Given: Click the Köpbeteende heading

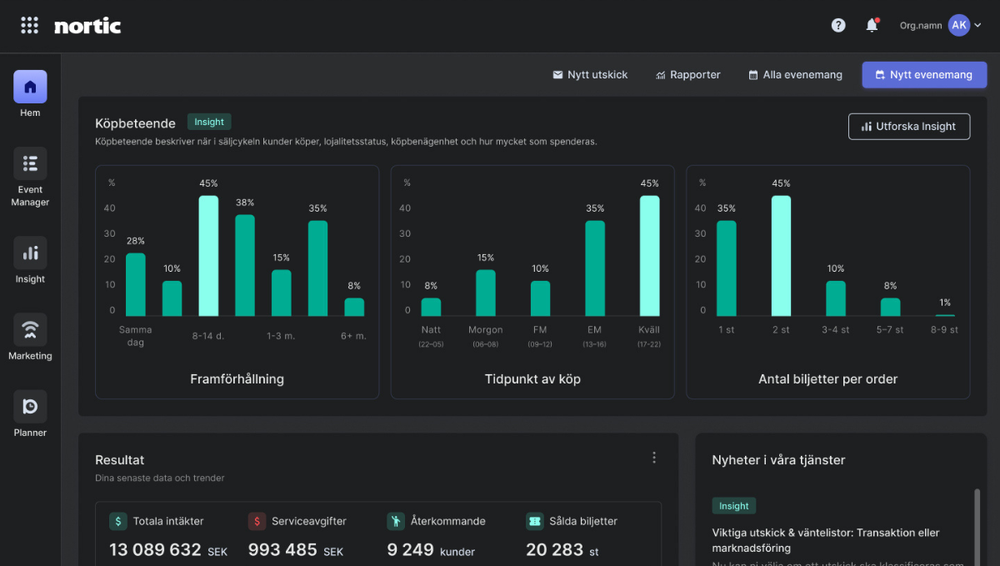Looking at the screenshot, I should point(135,123).
